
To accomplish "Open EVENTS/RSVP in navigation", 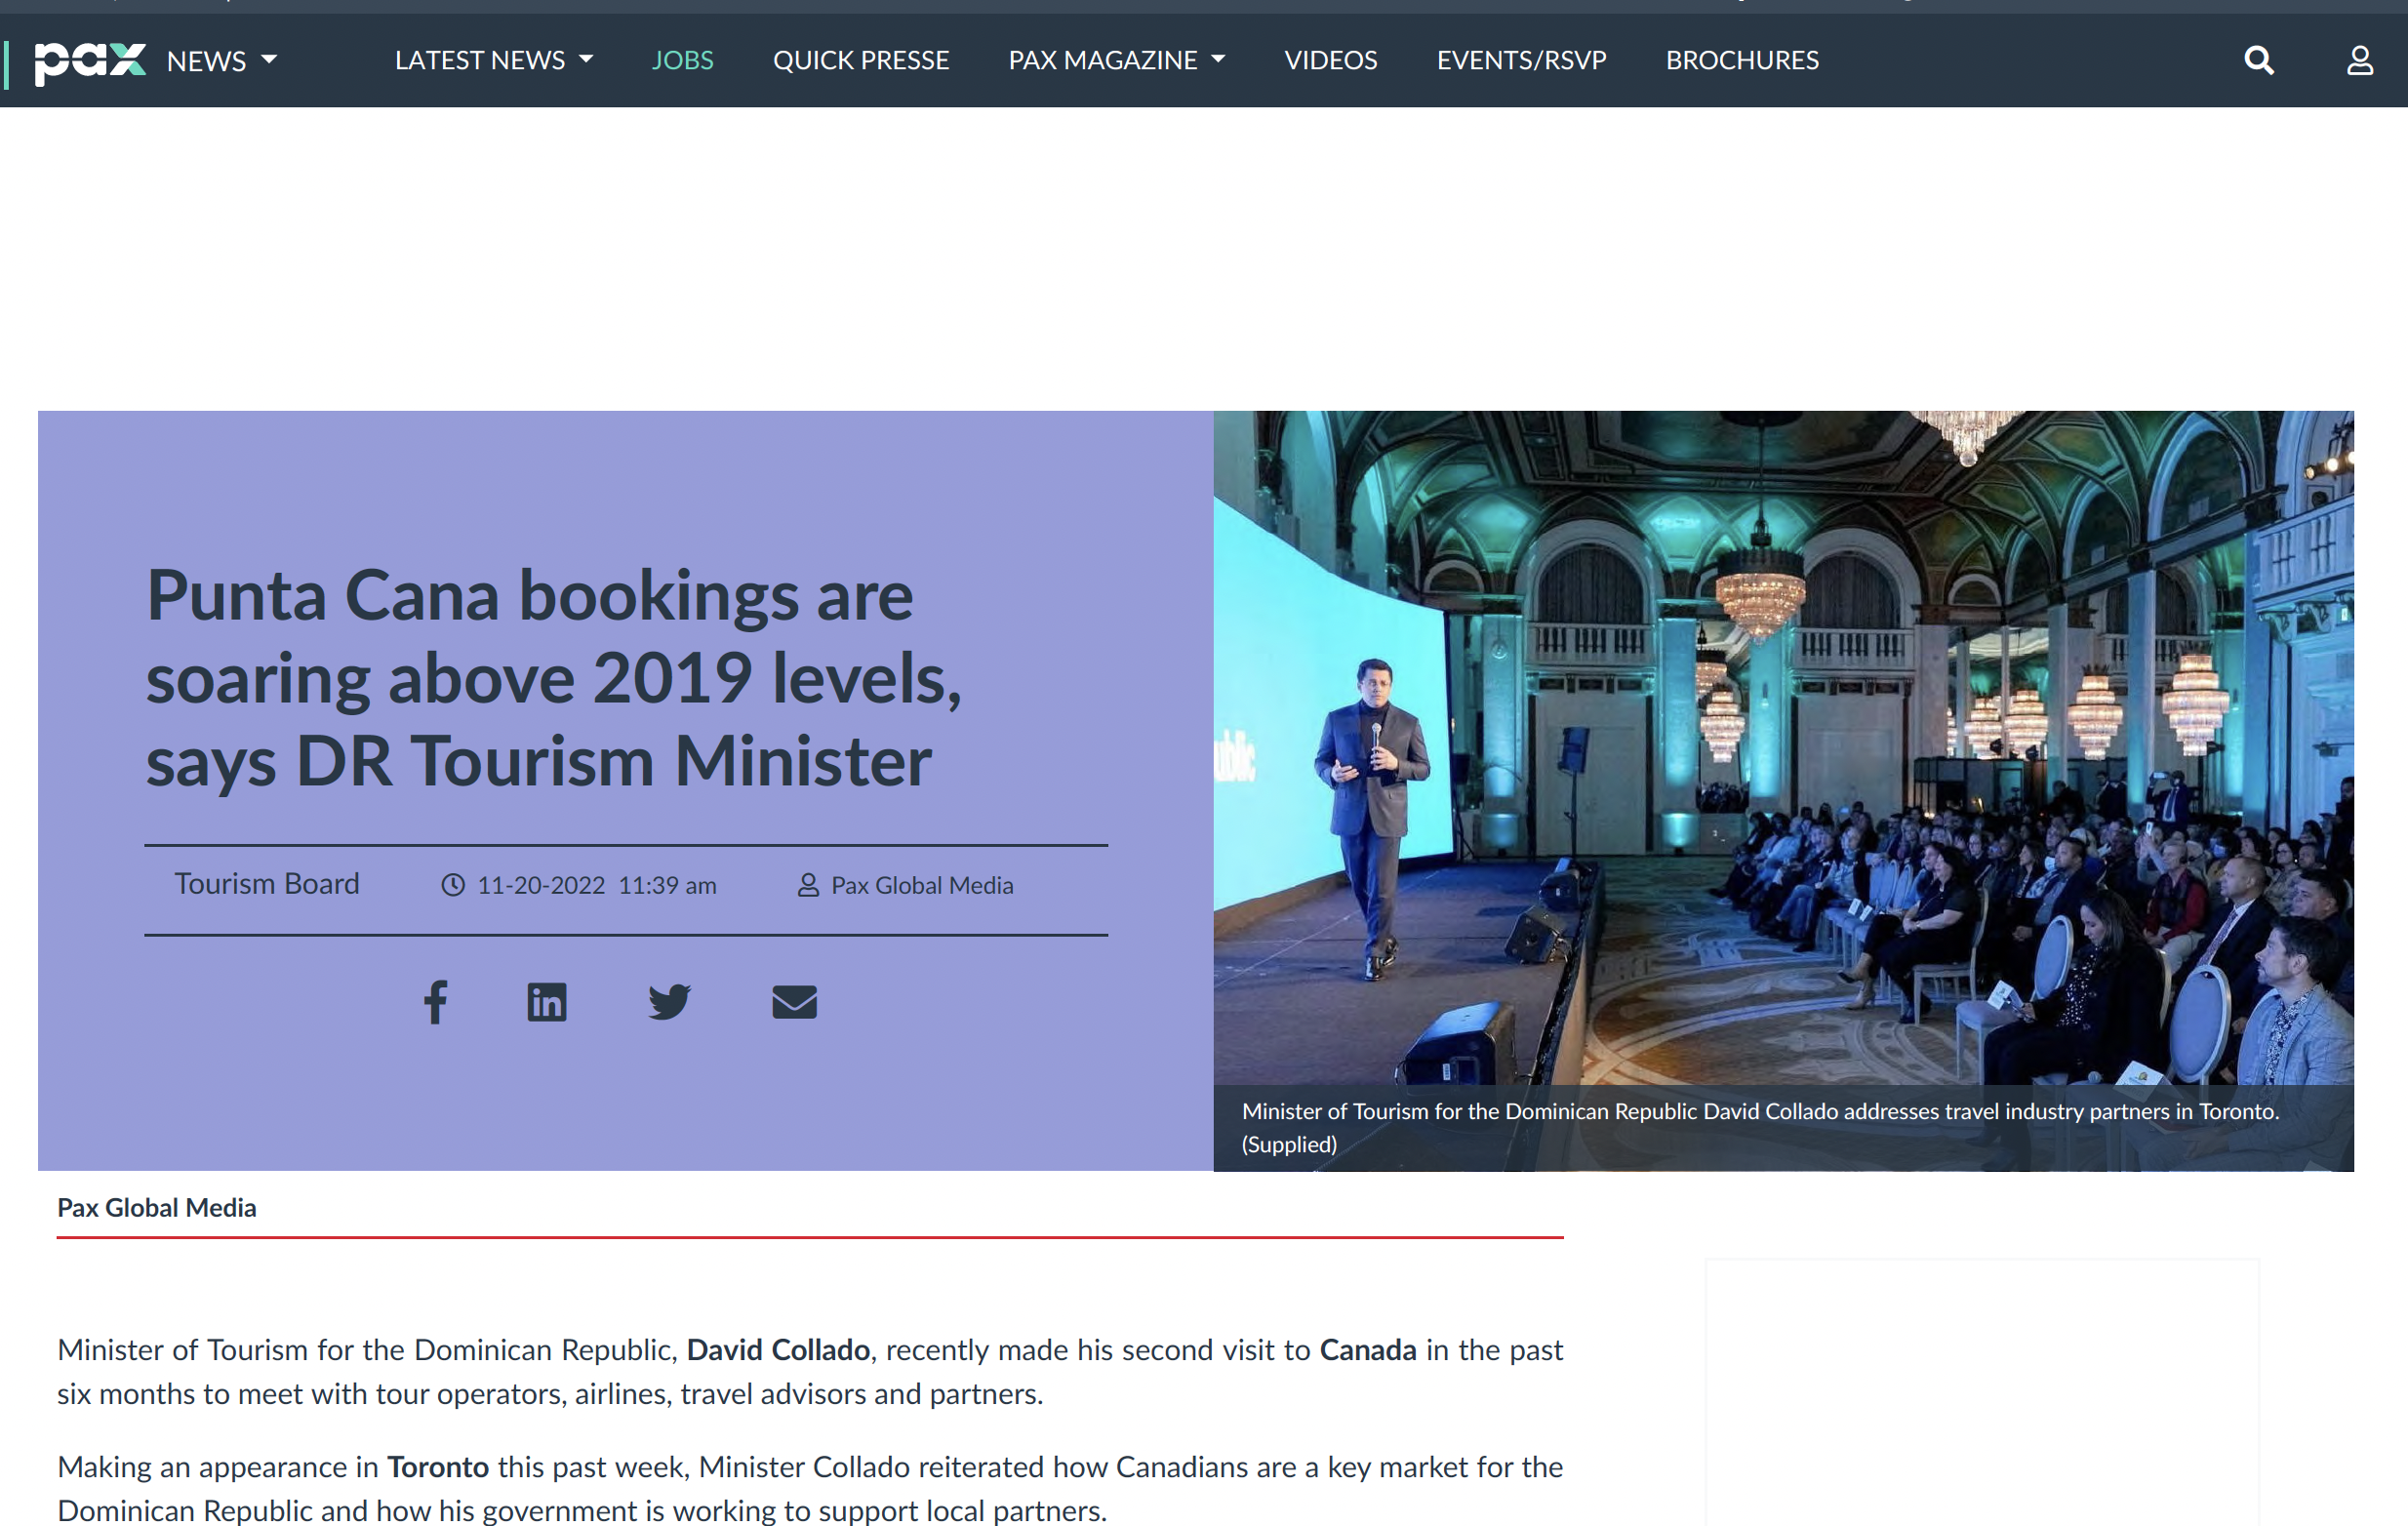I will 1521,60.
